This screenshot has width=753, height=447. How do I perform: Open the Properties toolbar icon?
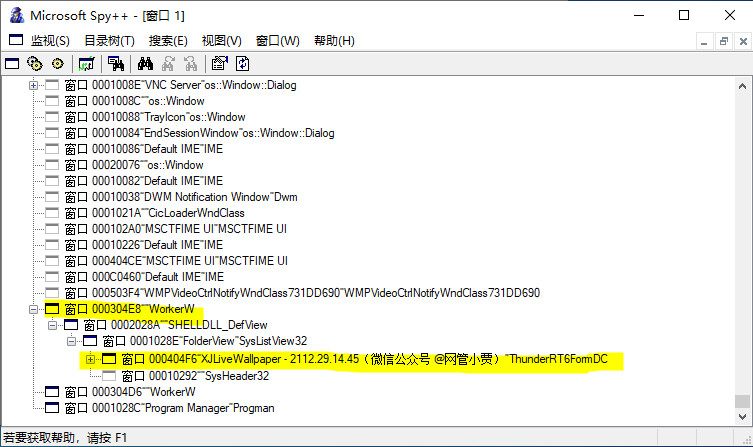(220, 63)
